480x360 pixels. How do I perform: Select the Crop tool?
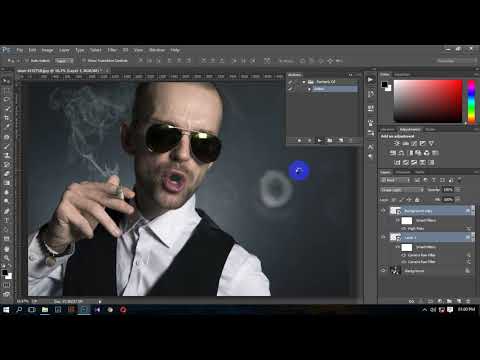[x=6, y=118]
